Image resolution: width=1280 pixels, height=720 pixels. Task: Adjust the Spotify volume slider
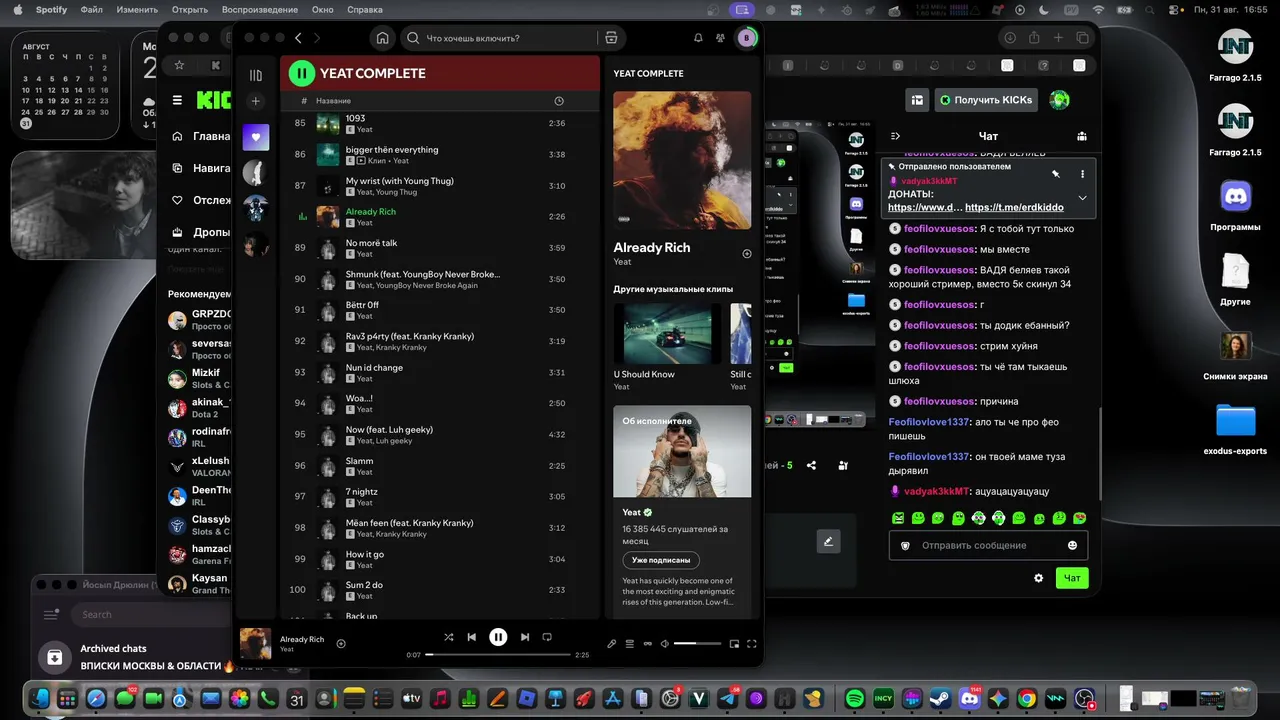click(x=698, y=644)
